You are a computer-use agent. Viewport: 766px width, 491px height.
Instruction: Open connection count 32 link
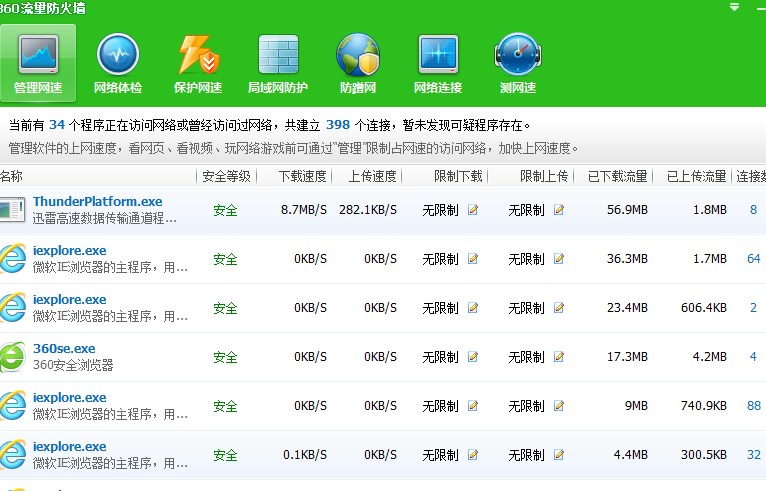(754, 455)
